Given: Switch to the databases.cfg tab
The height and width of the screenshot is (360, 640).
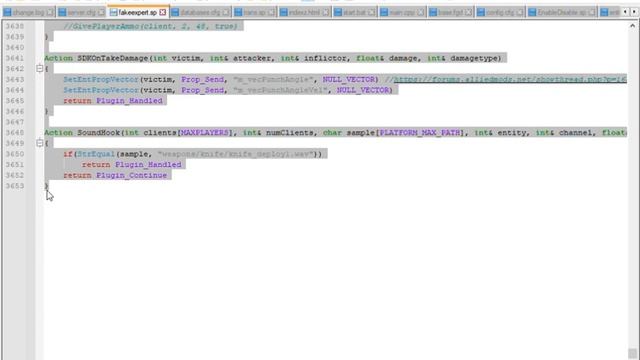Looking at the screenshot, I should [200, 12].
